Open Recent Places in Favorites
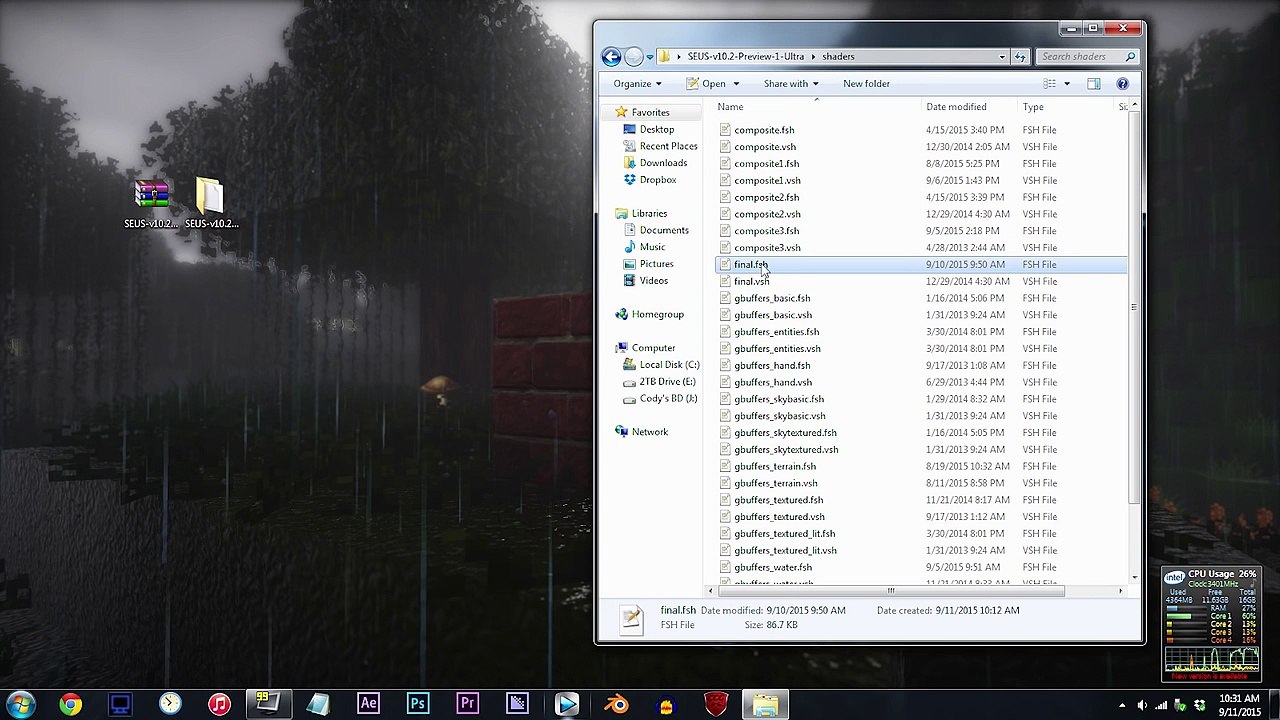This screenshot has width=1280, height=720. pos(668,147)
